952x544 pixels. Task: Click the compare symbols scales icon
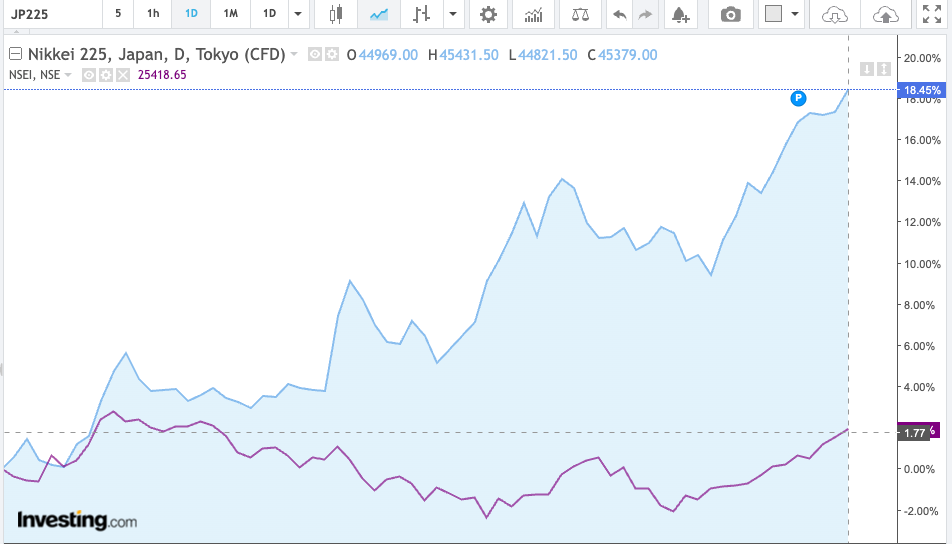point(579,14)
